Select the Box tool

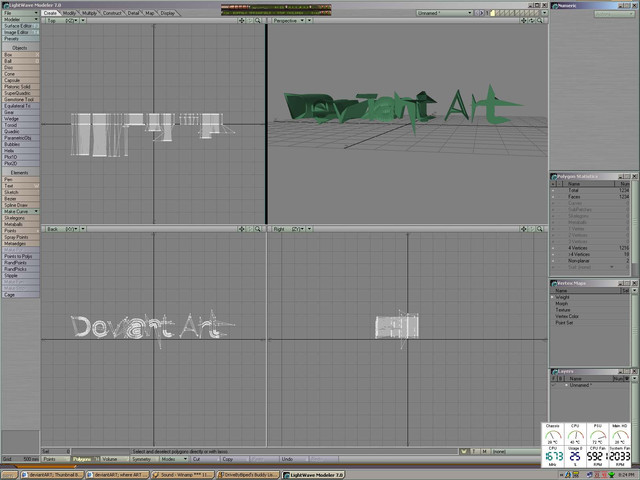click(x=20, y=54)
